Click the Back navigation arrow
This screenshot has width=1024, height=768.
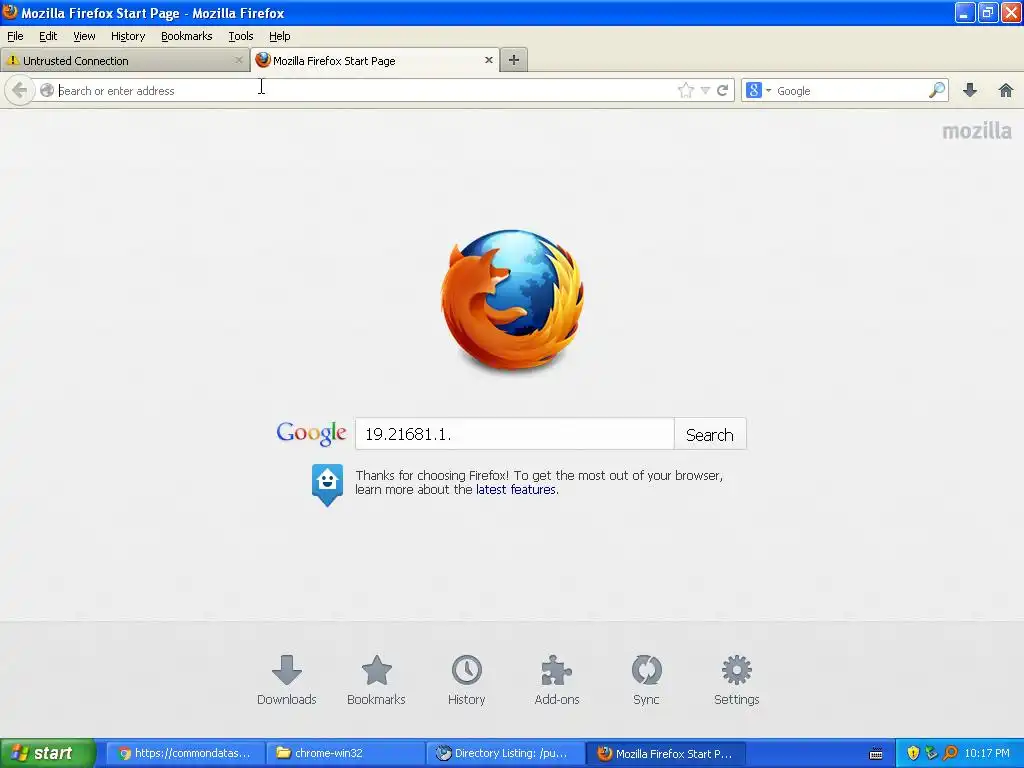pos(19,90)
